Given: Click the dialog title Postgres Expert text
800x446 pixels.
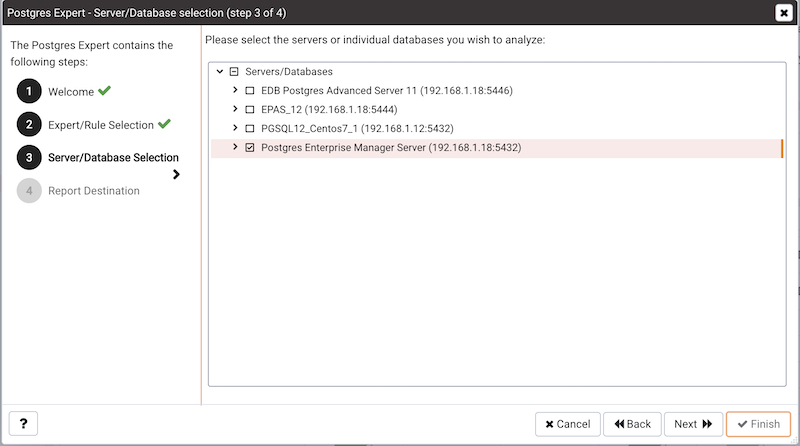Looking at the screenshot, I should point(147,13).
